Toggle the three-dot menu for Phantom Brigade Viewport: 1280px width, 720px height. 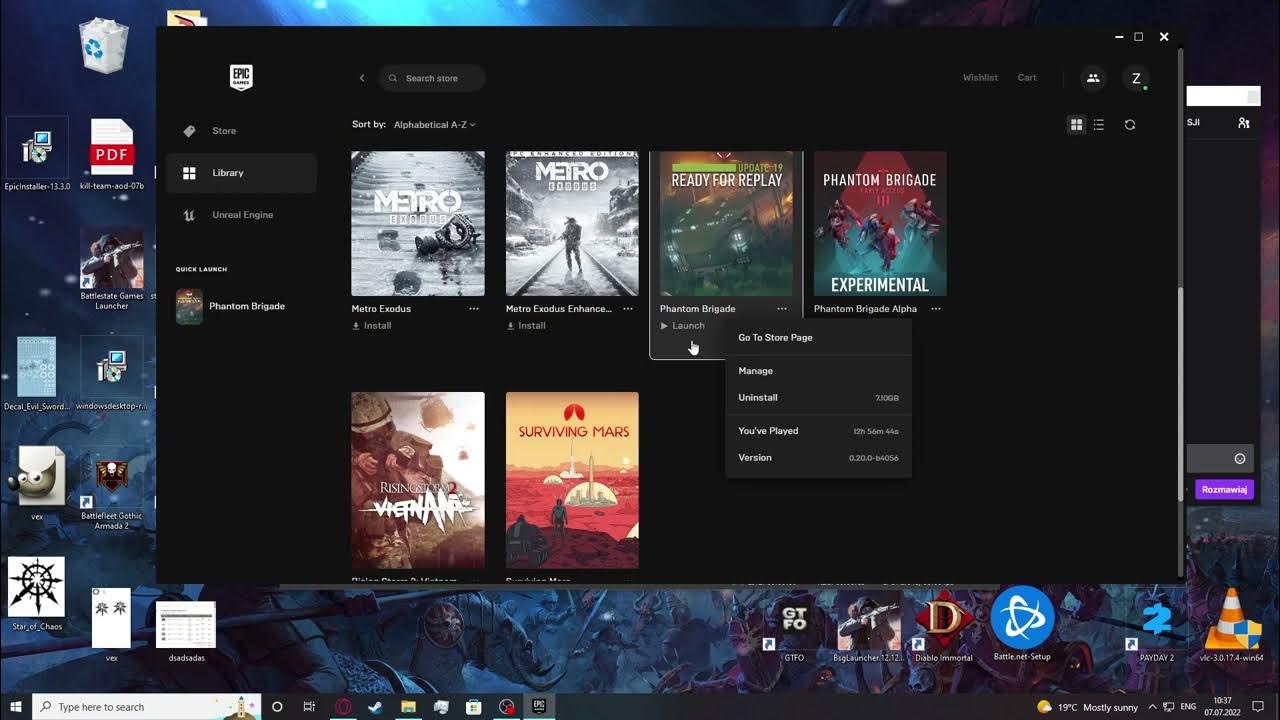click(x=782, y=309)
